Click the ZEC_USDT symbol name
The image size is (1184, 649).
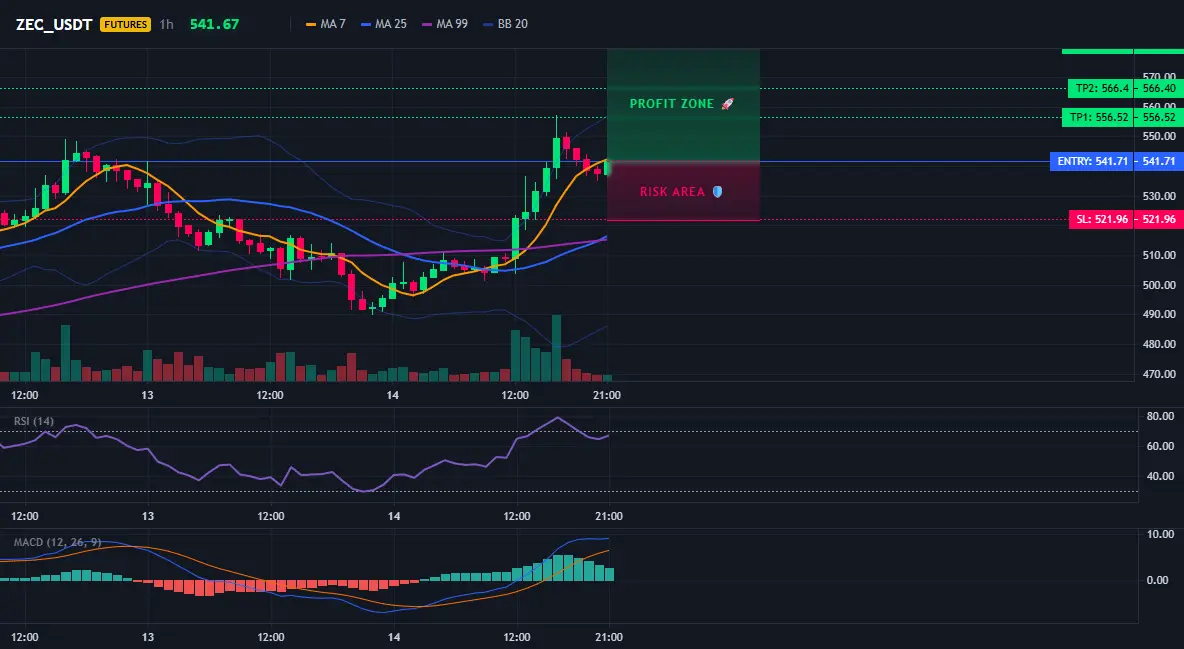pos(54,24)
